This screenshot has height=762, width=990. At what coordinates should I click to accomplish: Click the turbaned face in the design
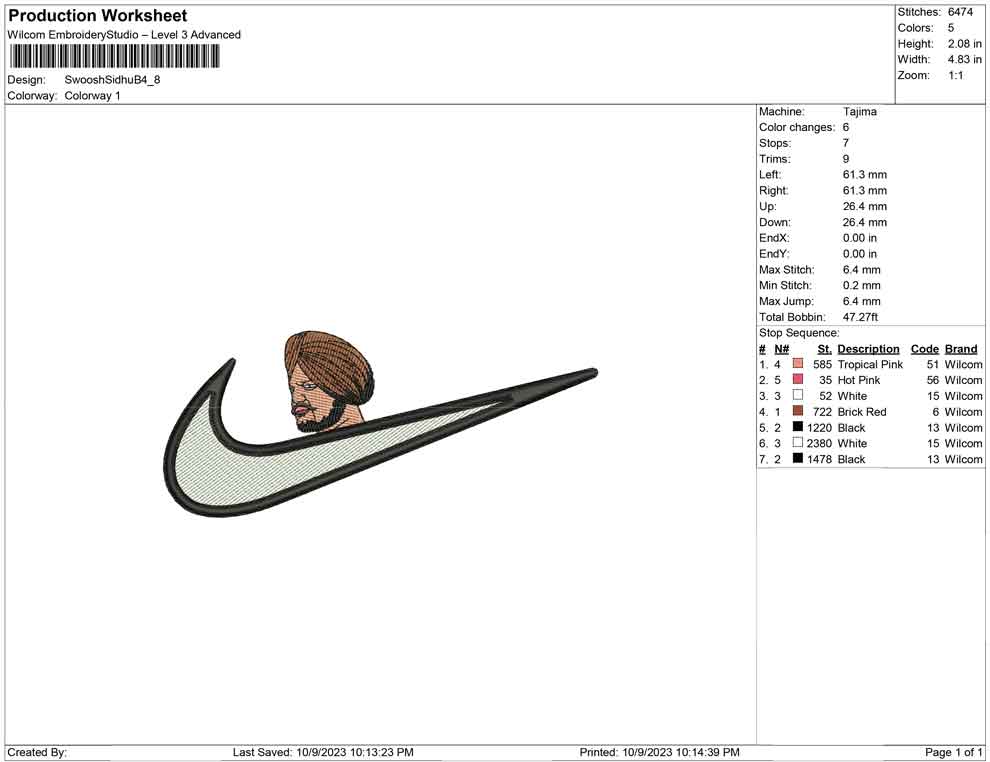pos(328,382)
